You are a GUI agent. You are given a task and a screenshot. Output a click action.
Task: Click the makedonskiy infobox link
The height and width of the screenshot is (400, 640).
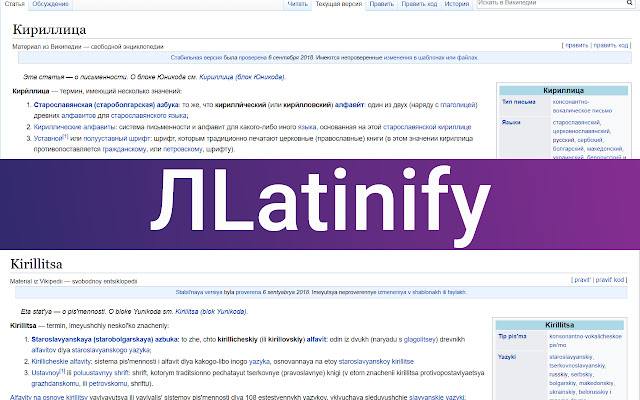pyautogui.click(x=596, y=383)
